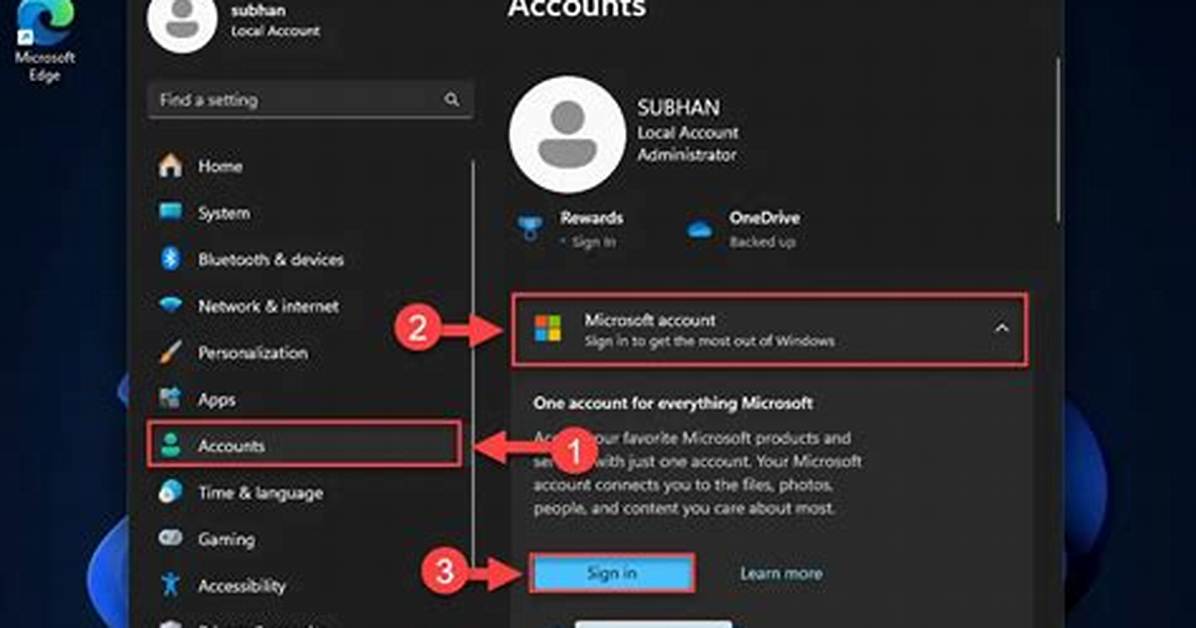Click the Find a setting search box

point(310,99)
